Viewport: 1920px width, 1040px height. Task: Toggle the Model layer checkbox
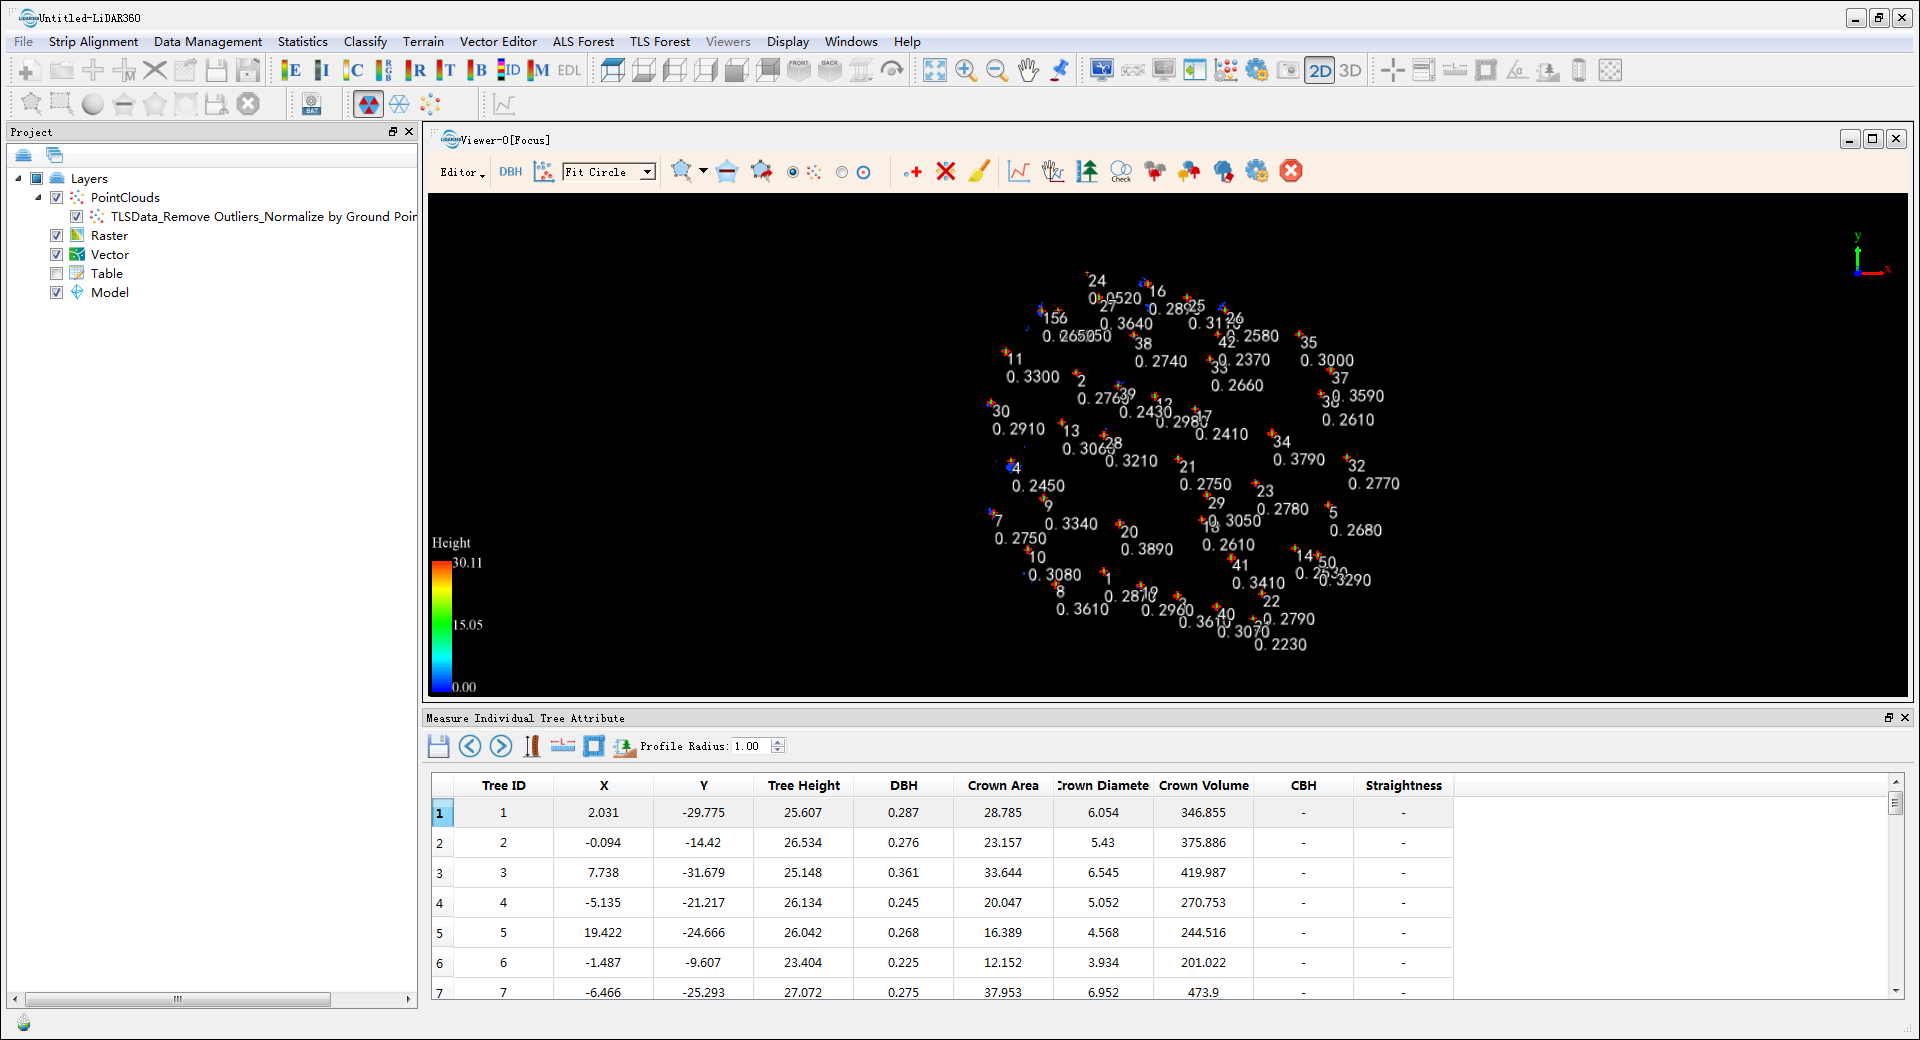click(57, 292)
